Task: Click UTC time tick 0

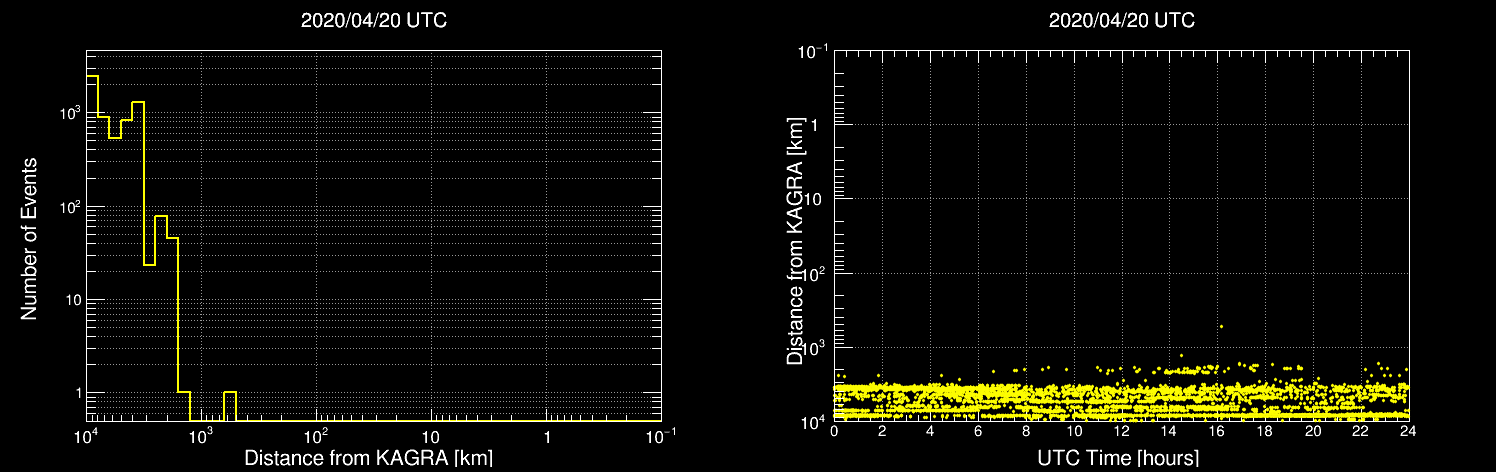Action: pyautogui.click(x=834, y=431)
